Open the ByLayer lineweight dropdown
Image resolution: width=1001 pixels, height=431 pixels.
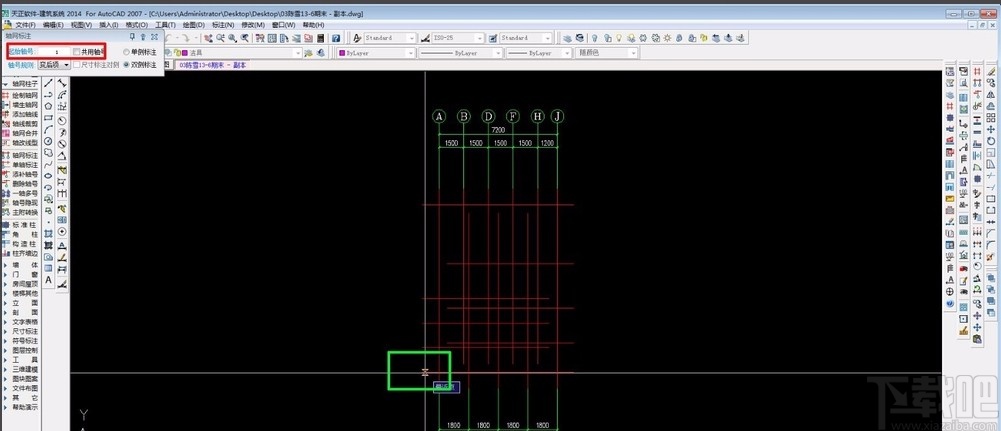[538, 53]
